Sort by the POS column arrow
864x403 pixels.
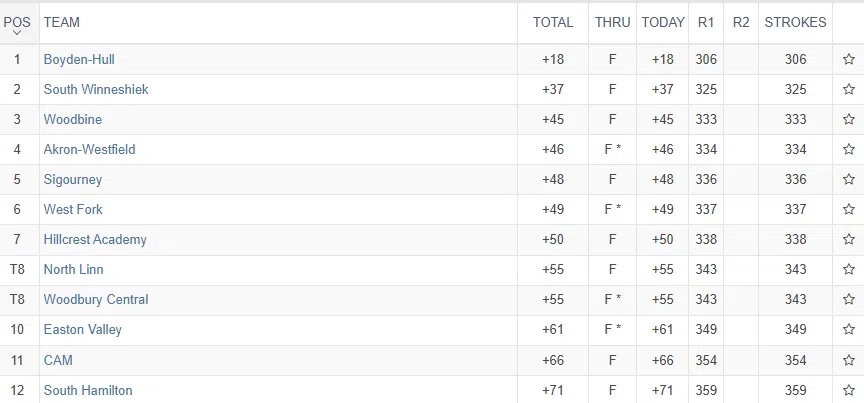(17, 33)
